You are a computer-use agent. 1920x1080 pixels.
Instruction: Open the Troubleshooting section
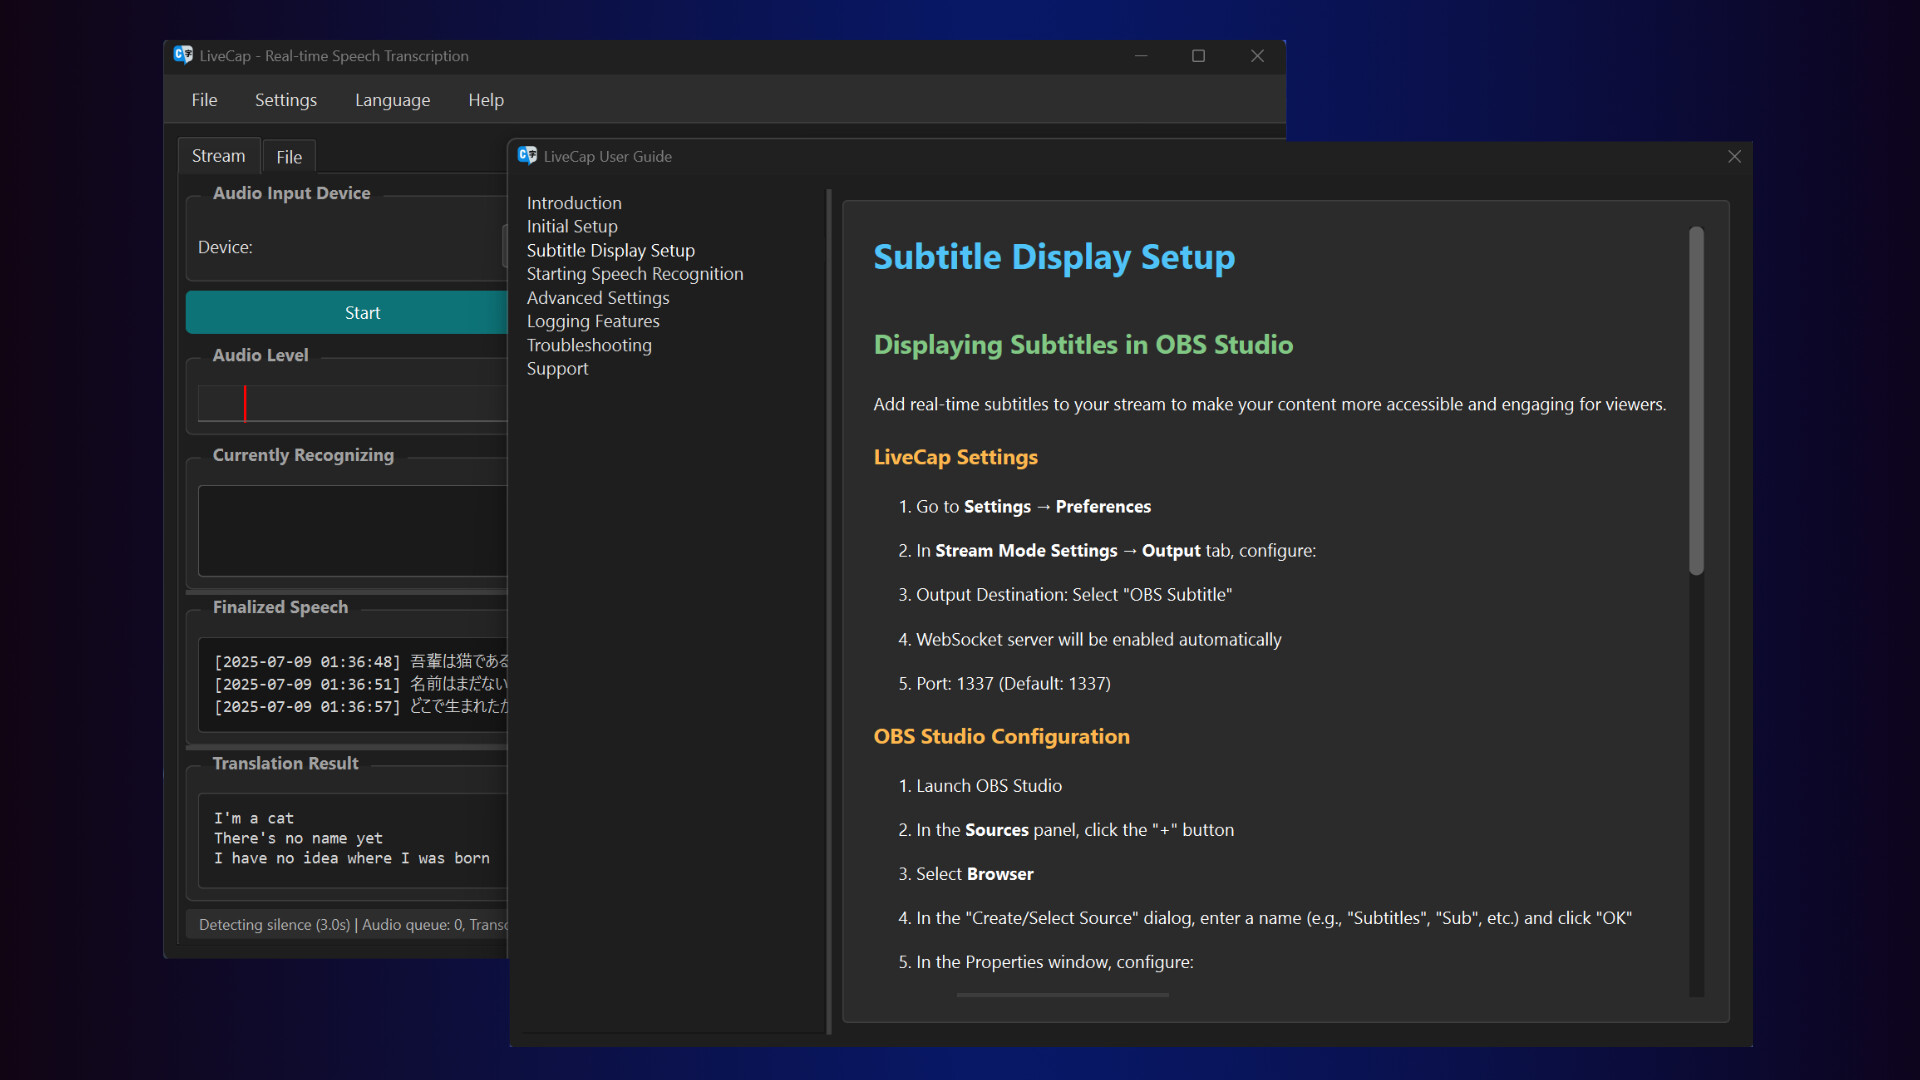click(589, 345)
